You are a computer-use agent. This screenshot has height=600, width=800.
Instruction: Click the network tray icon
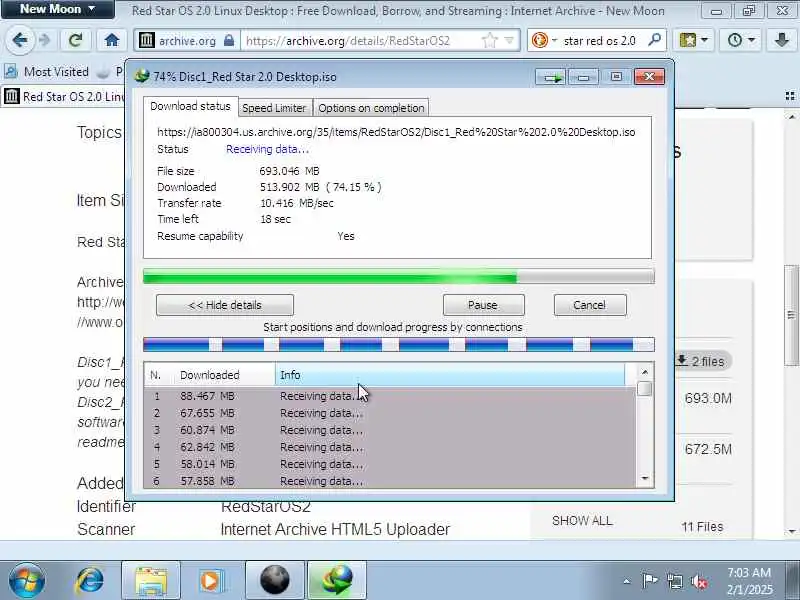click(x=675, y=581)
